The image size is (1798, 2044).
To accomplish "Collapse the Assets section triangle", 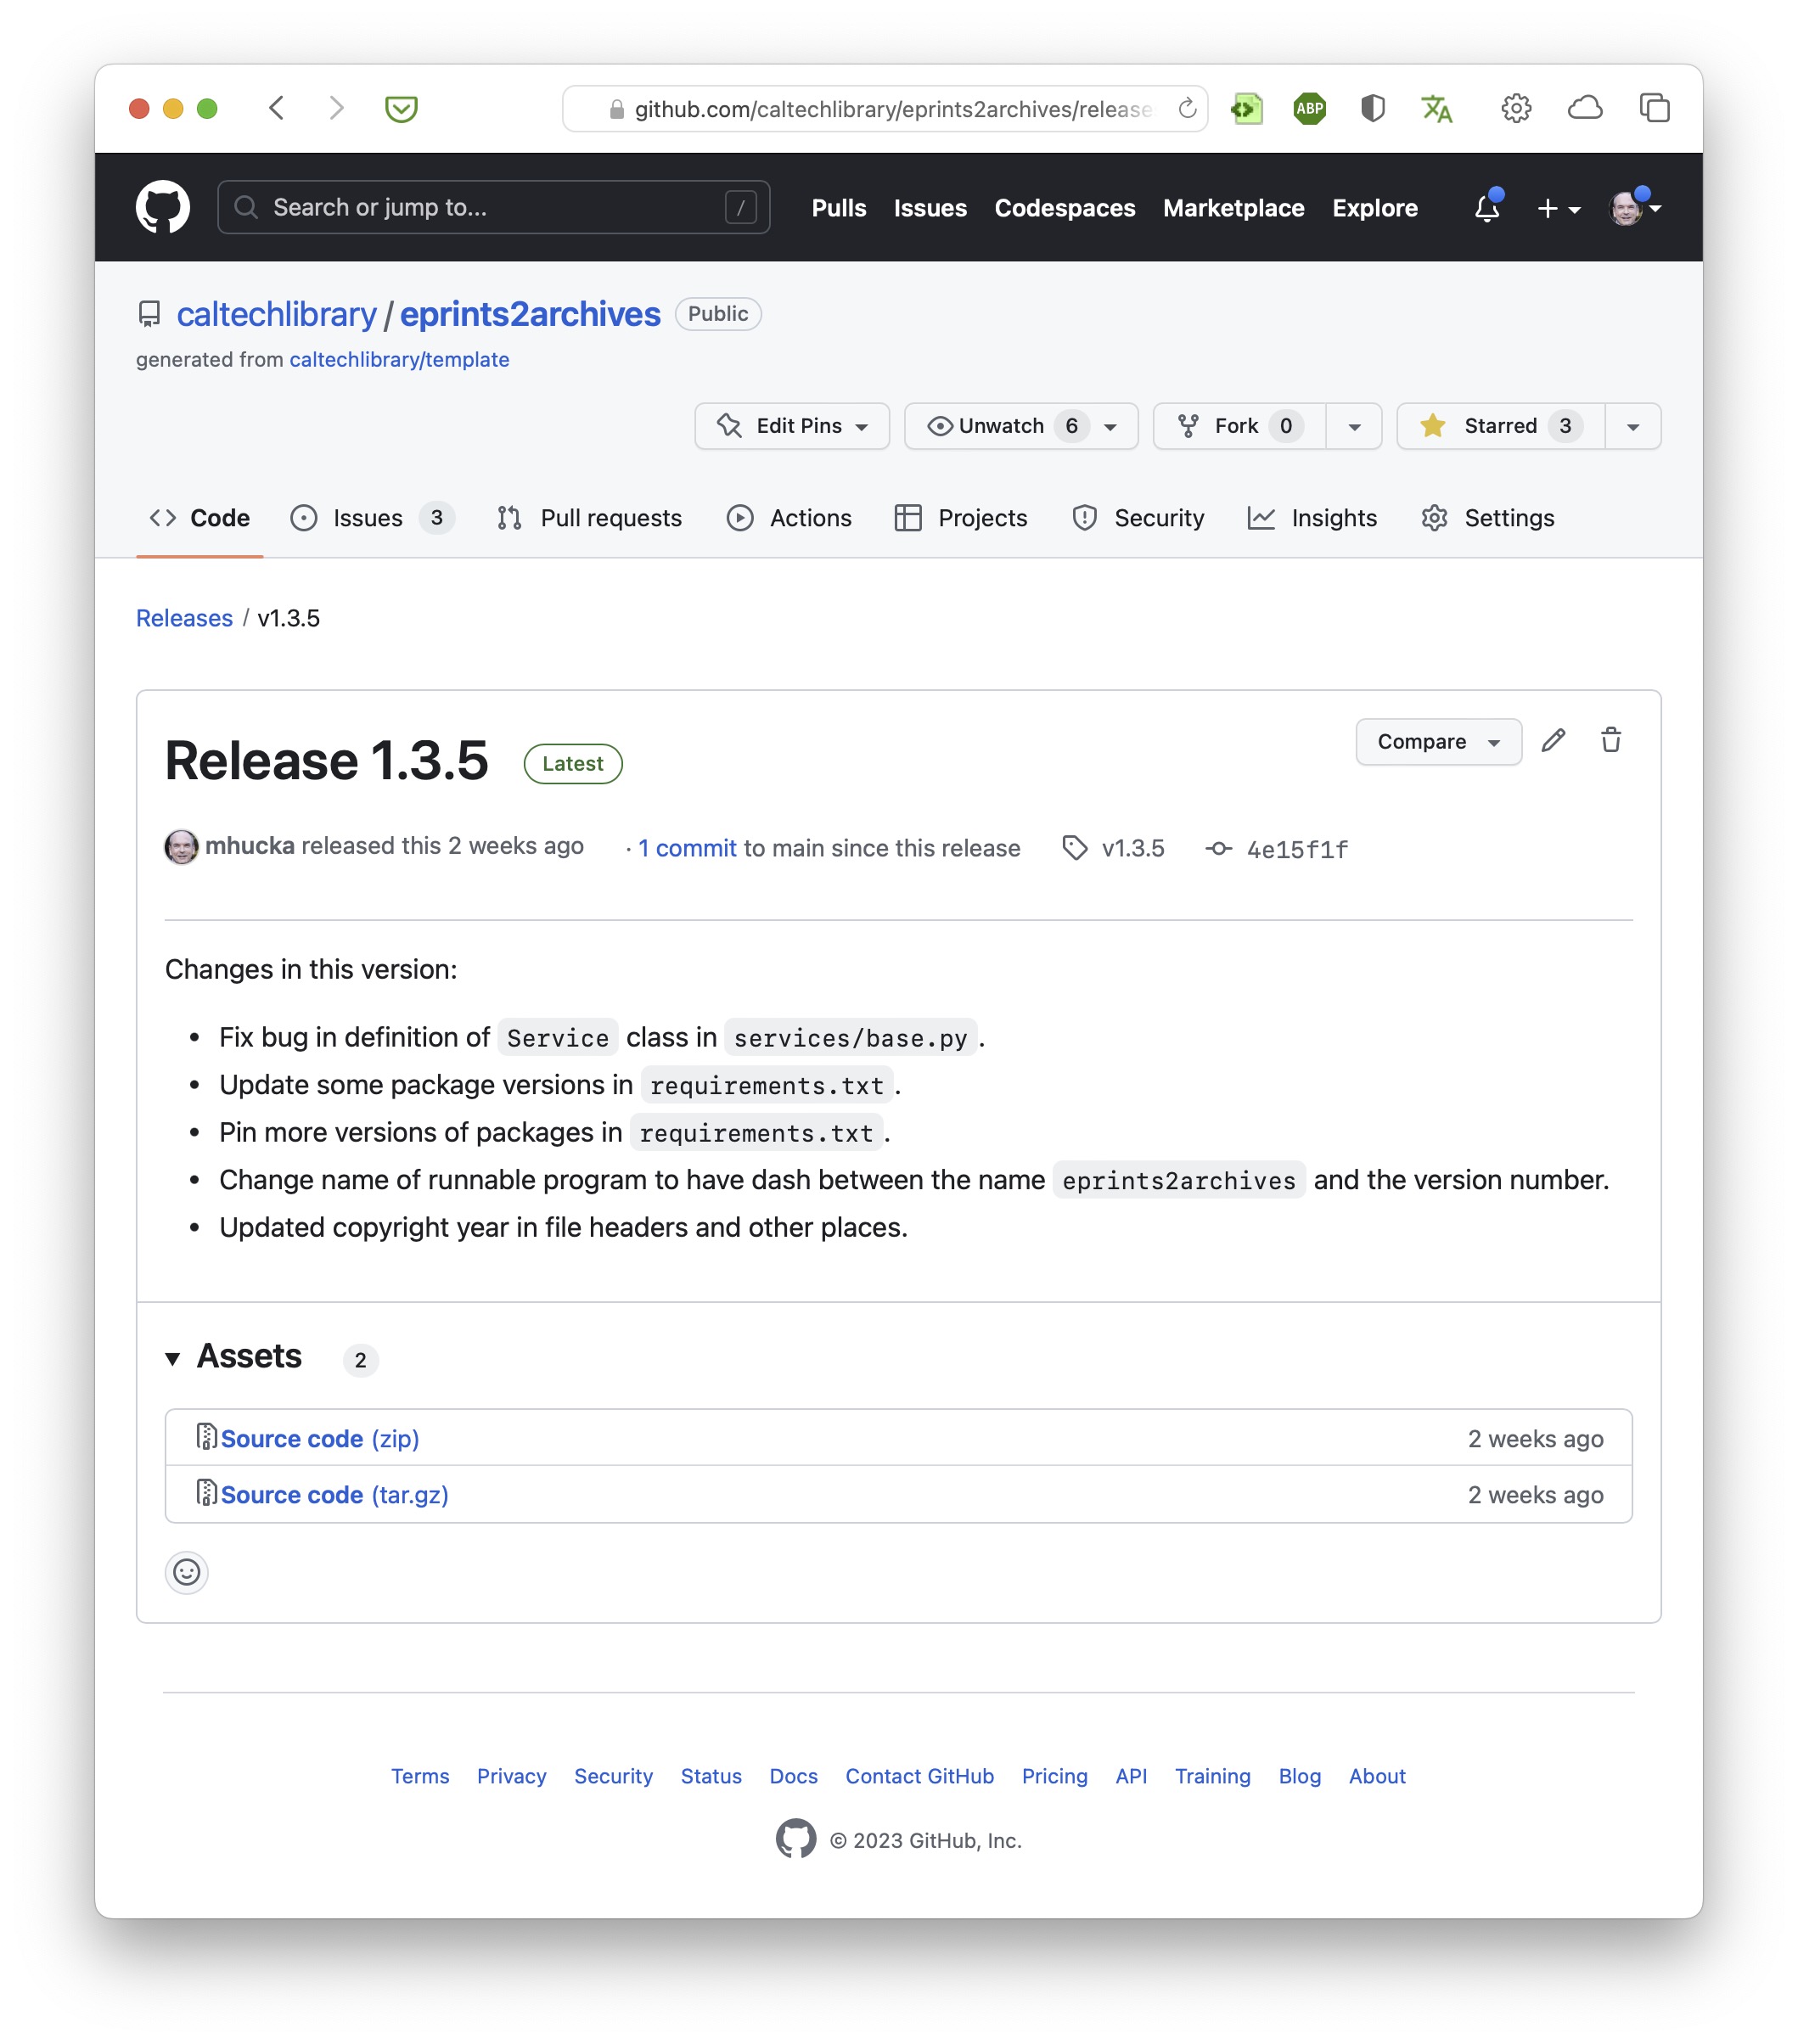I will [x=172, y=1358].
